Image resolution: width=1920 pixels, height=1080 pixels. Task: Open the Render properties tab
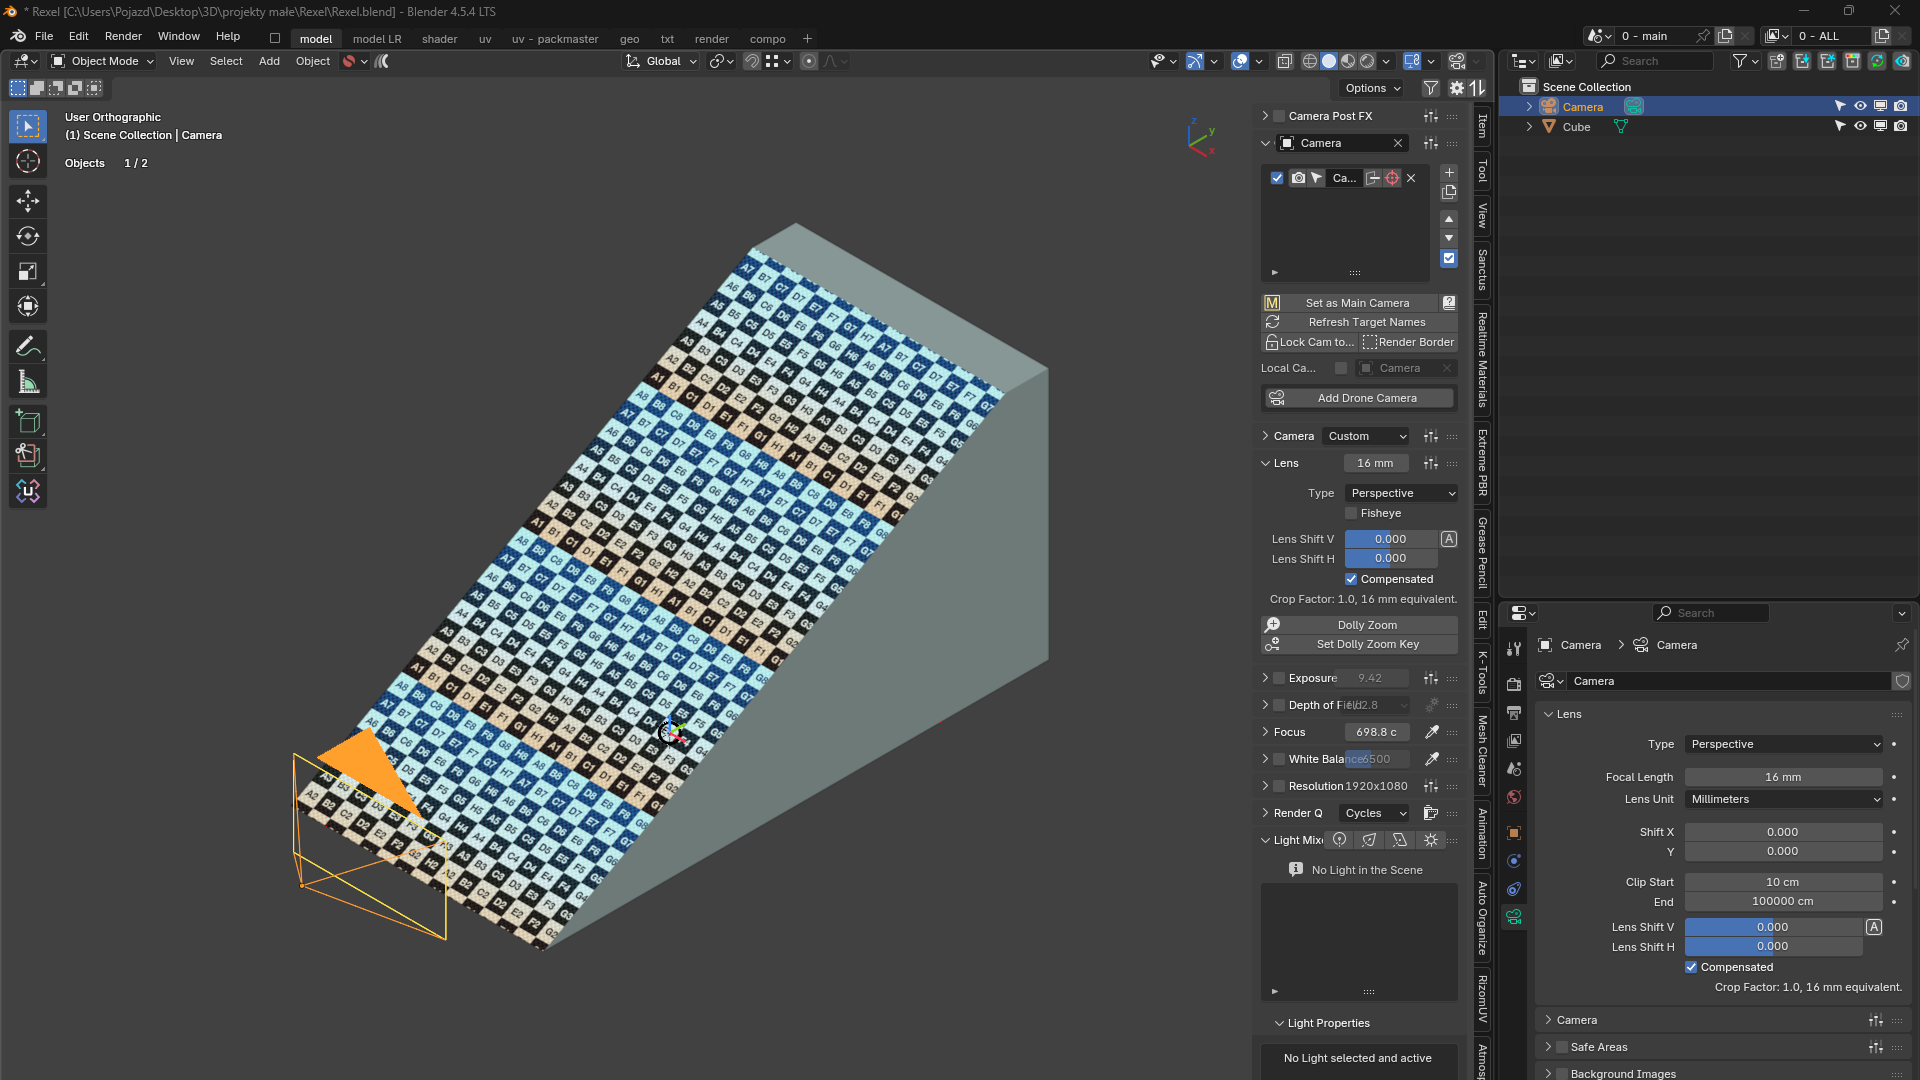1514,685
